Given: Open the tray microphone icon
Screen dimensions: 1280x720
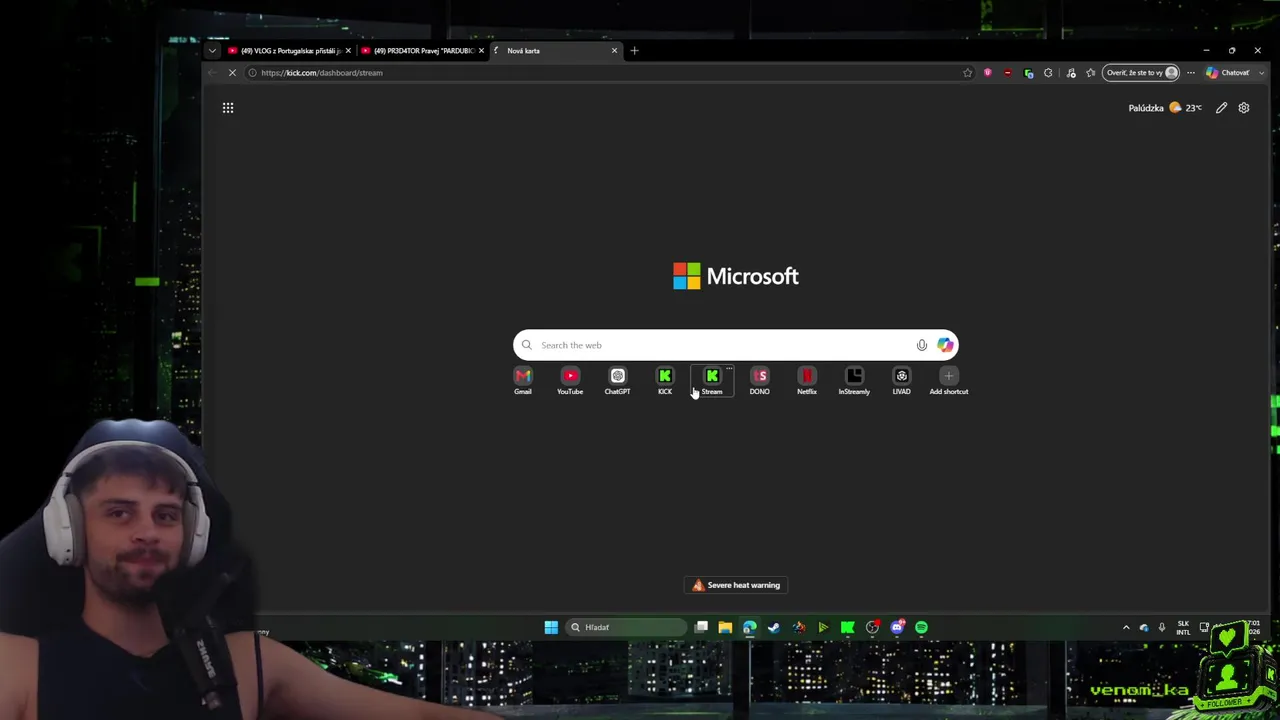Looking at the screenshot, I should pos(1162,627).
